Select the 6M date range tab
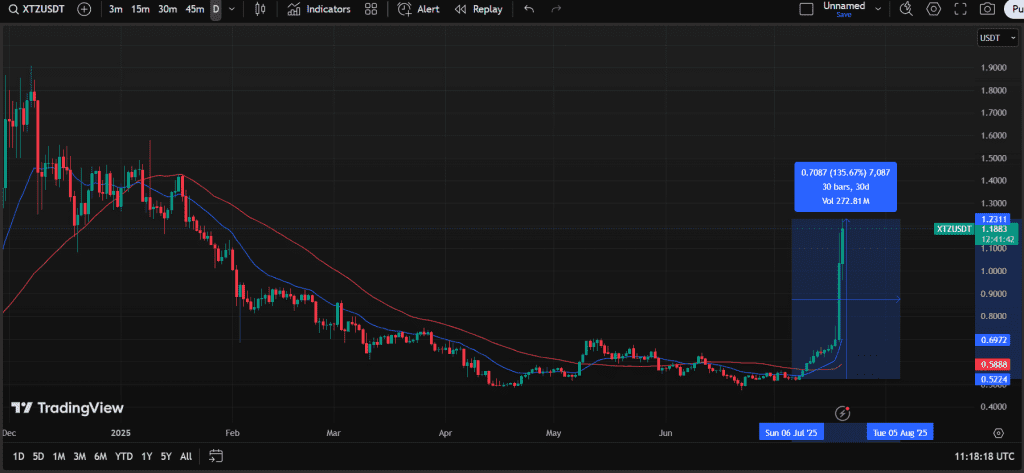Screen dimensions: 1024x473 click(x=100, y=457)
